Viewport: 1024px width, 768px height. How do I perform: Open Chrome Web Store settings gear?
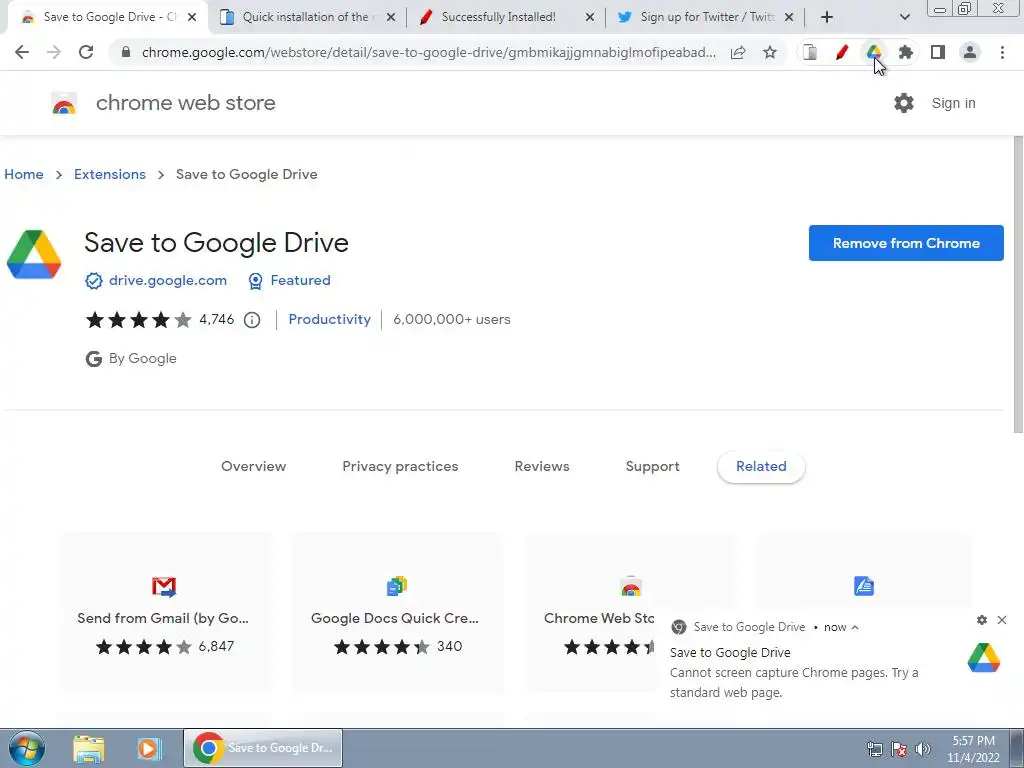(904, 103)
